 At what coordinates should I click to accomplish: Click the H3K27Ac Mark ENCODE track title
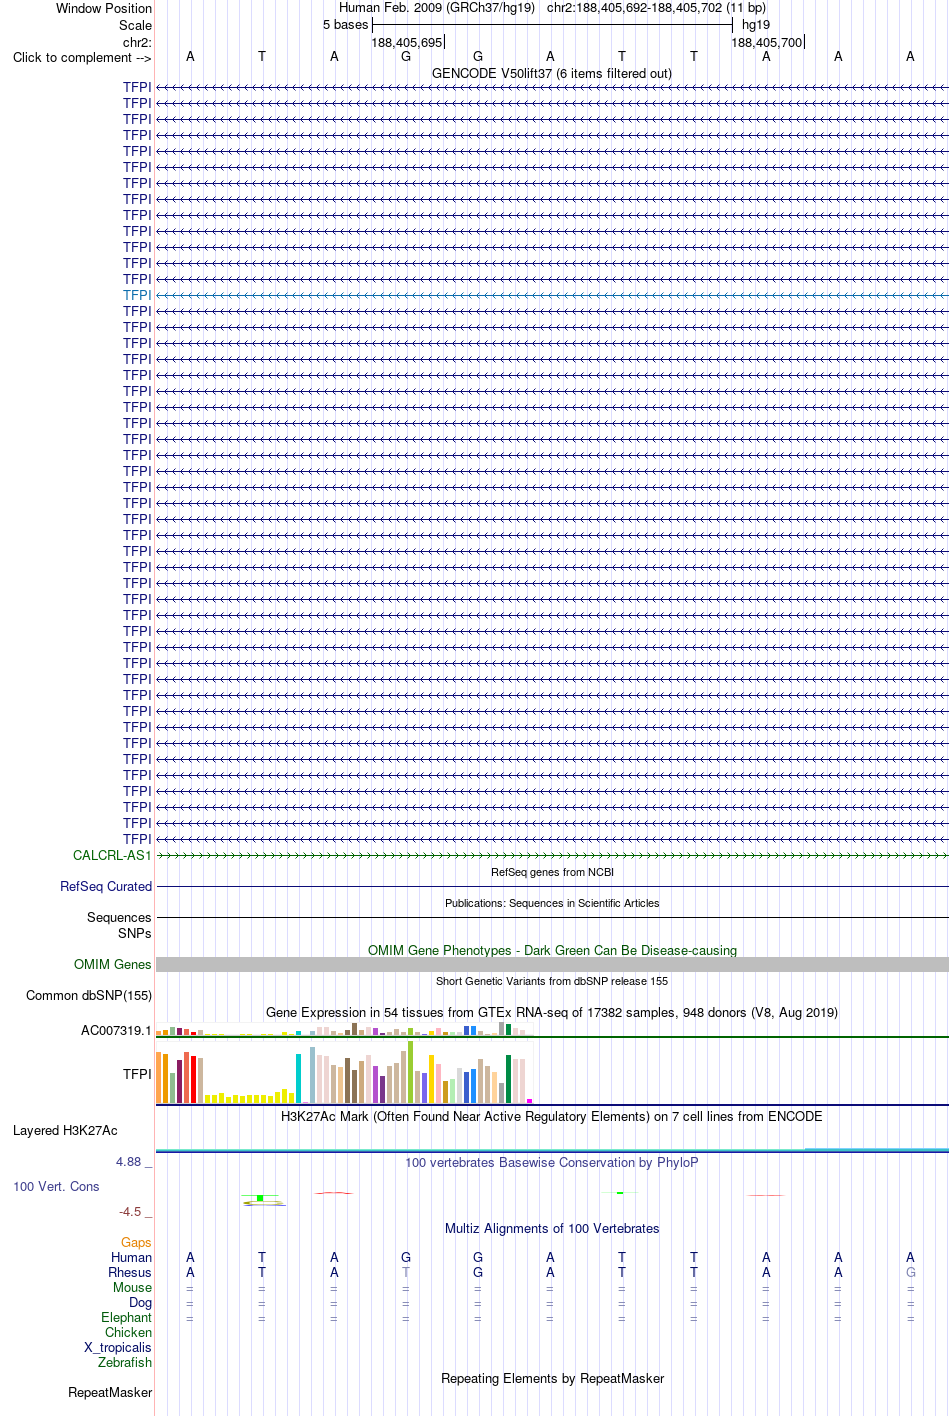[552, 1116]
